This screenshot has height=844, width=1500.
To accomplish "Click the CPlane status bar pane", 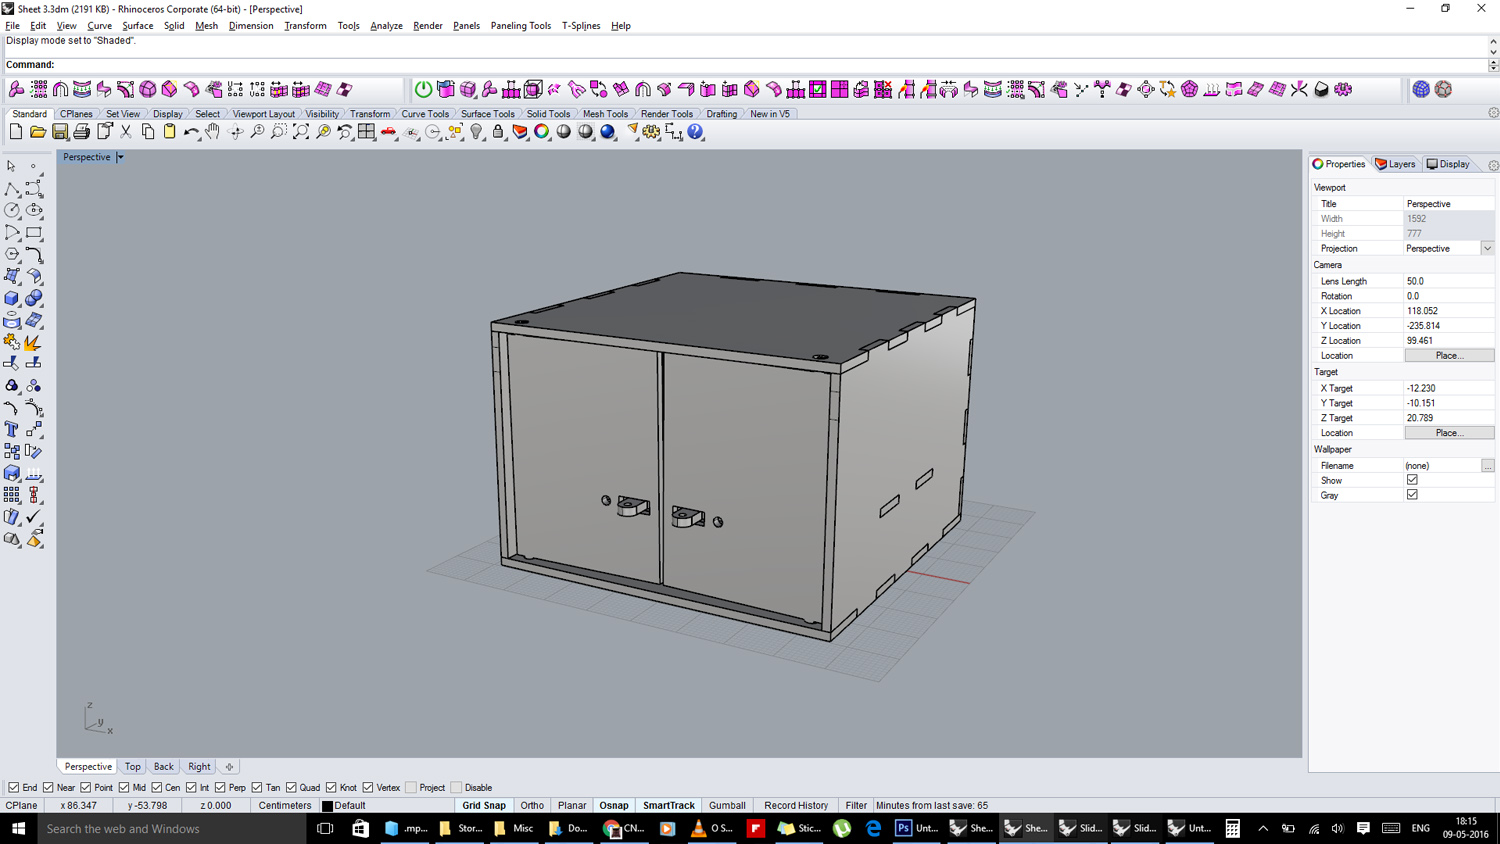I will (x=22, y=805).
